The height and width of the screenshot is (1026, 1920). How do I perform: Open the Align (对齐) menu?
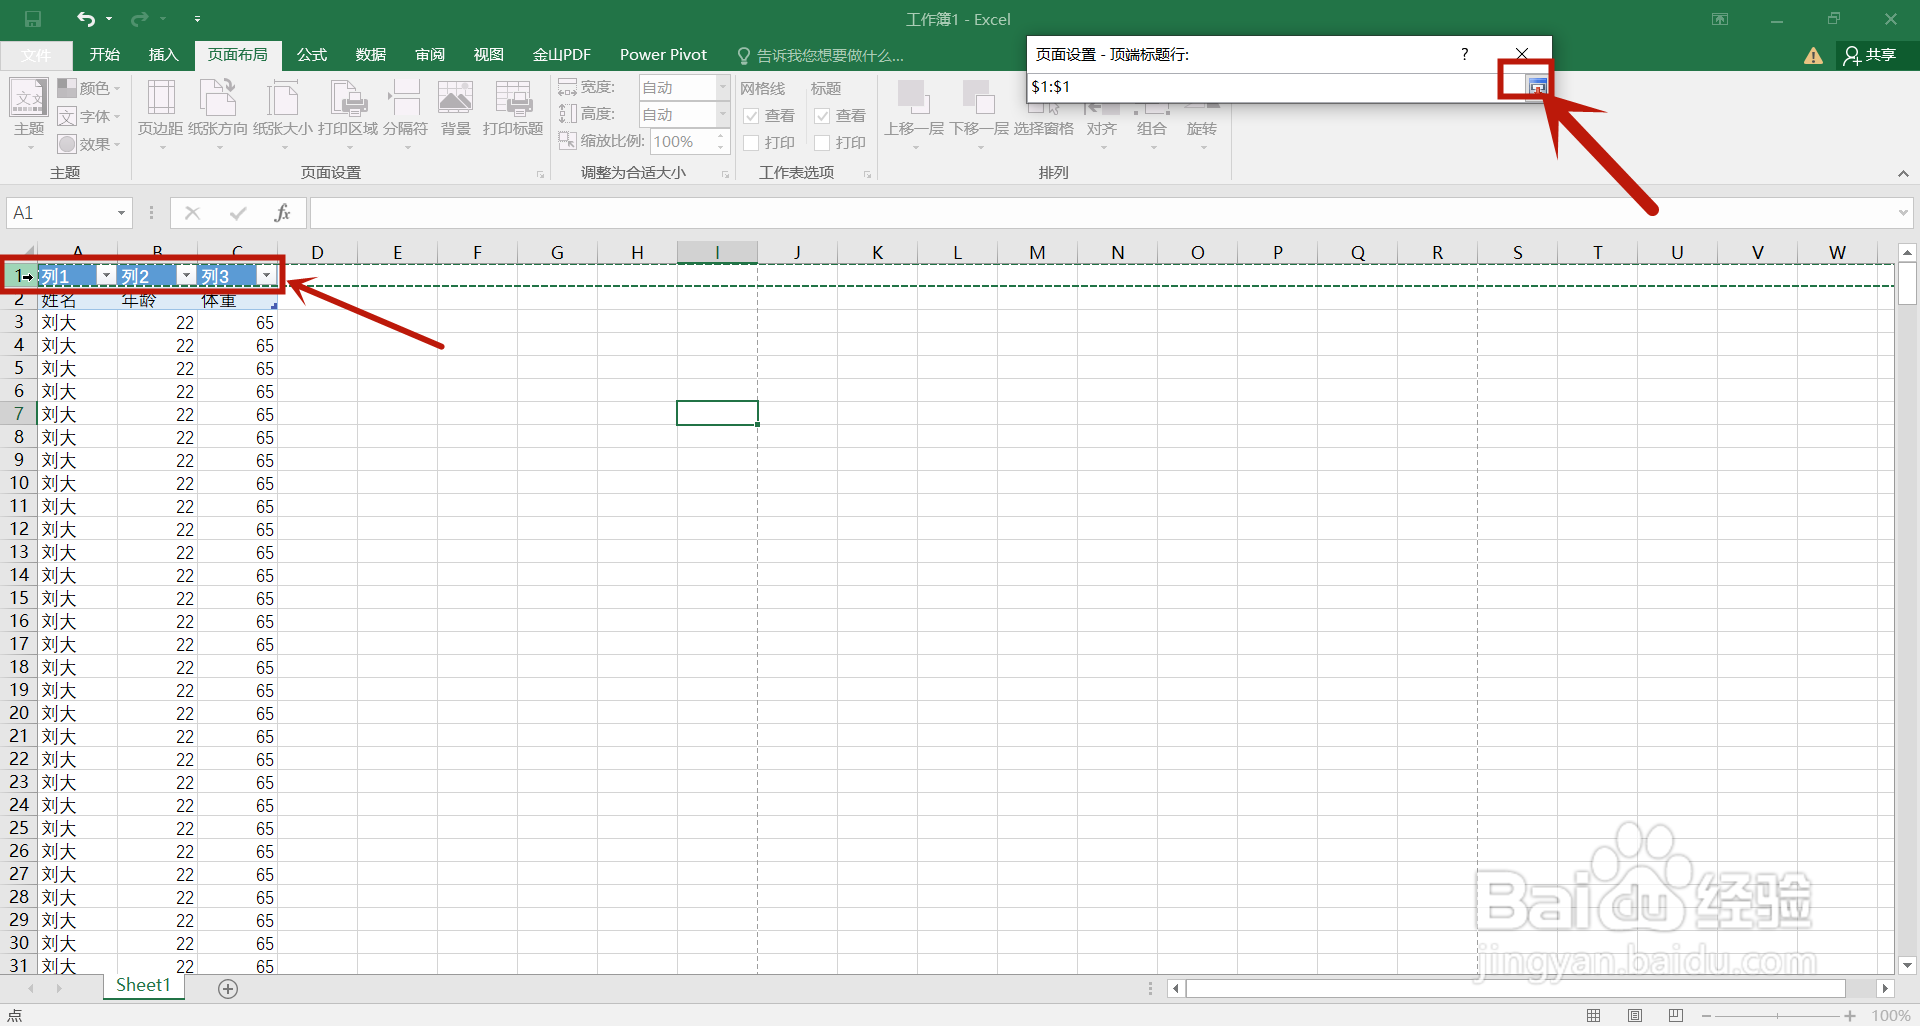tap(1102, 128)
